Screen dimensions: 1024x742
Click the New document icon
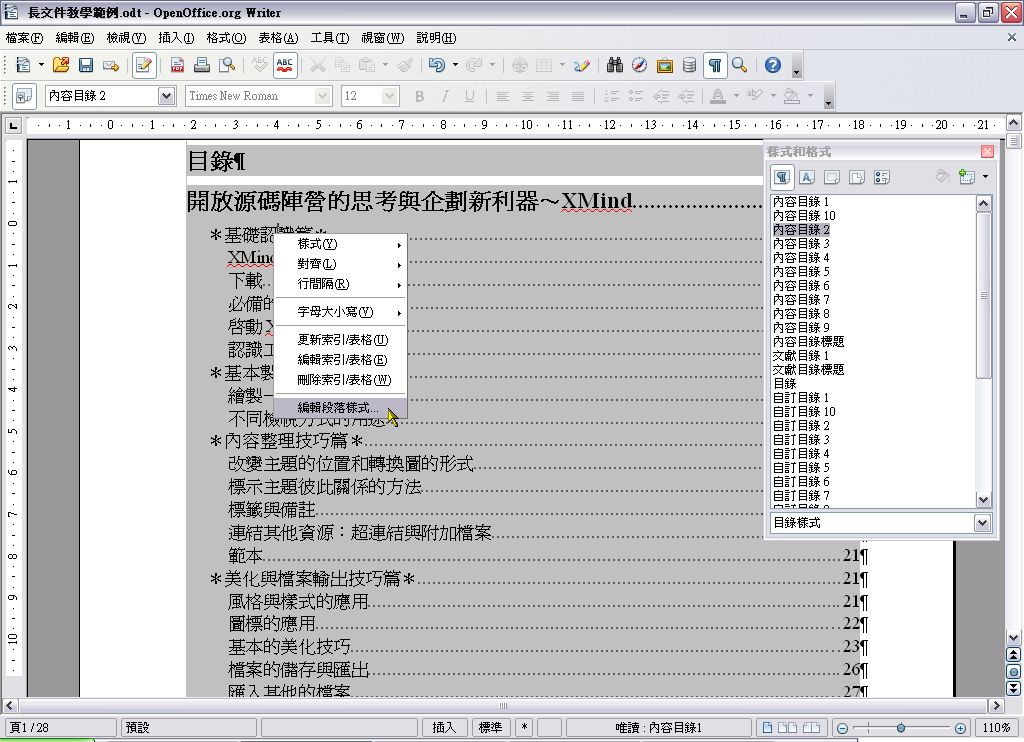pyautogui.click(x=23, y=65)
